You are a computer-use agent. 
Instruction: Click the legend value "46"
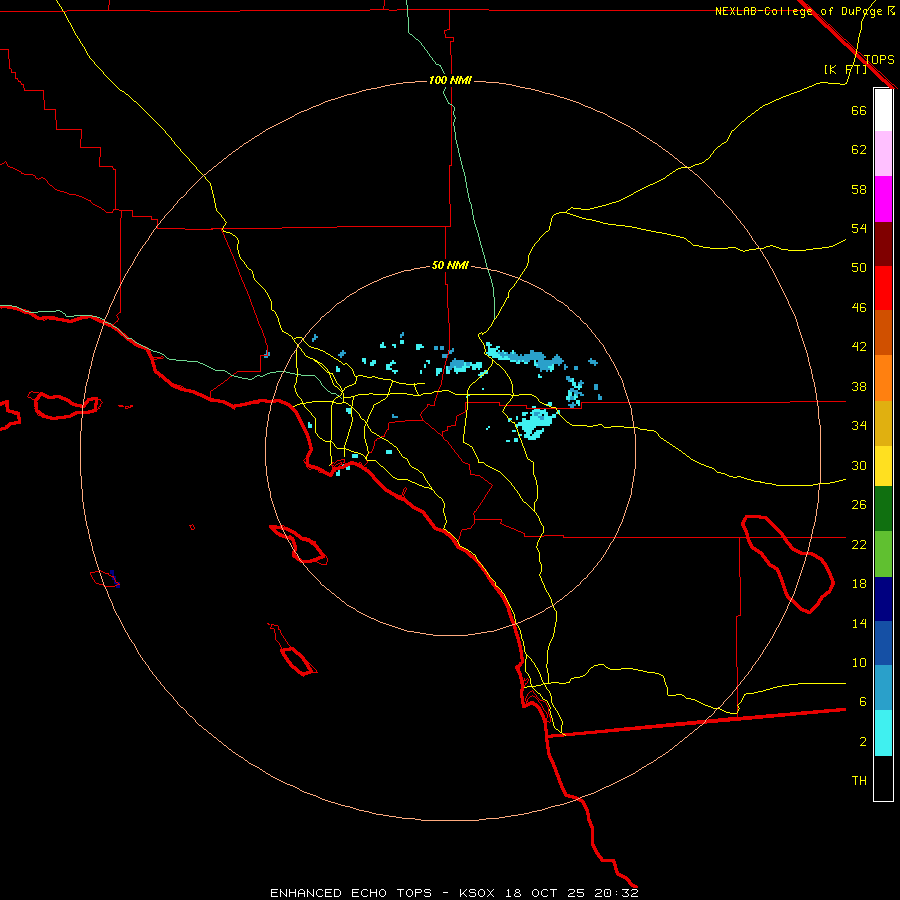click(x=859, y=308)
